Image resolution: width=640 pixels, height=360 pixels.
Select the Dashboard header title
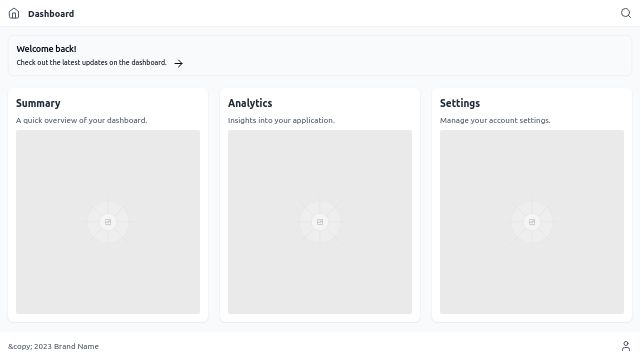click(51, 13)
